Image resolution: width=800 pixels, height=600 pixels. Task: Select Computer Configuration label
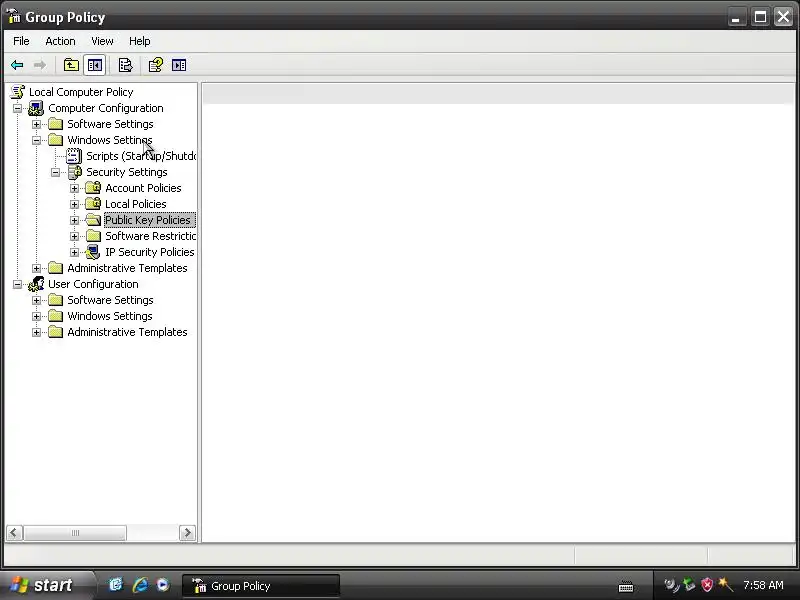106,108
